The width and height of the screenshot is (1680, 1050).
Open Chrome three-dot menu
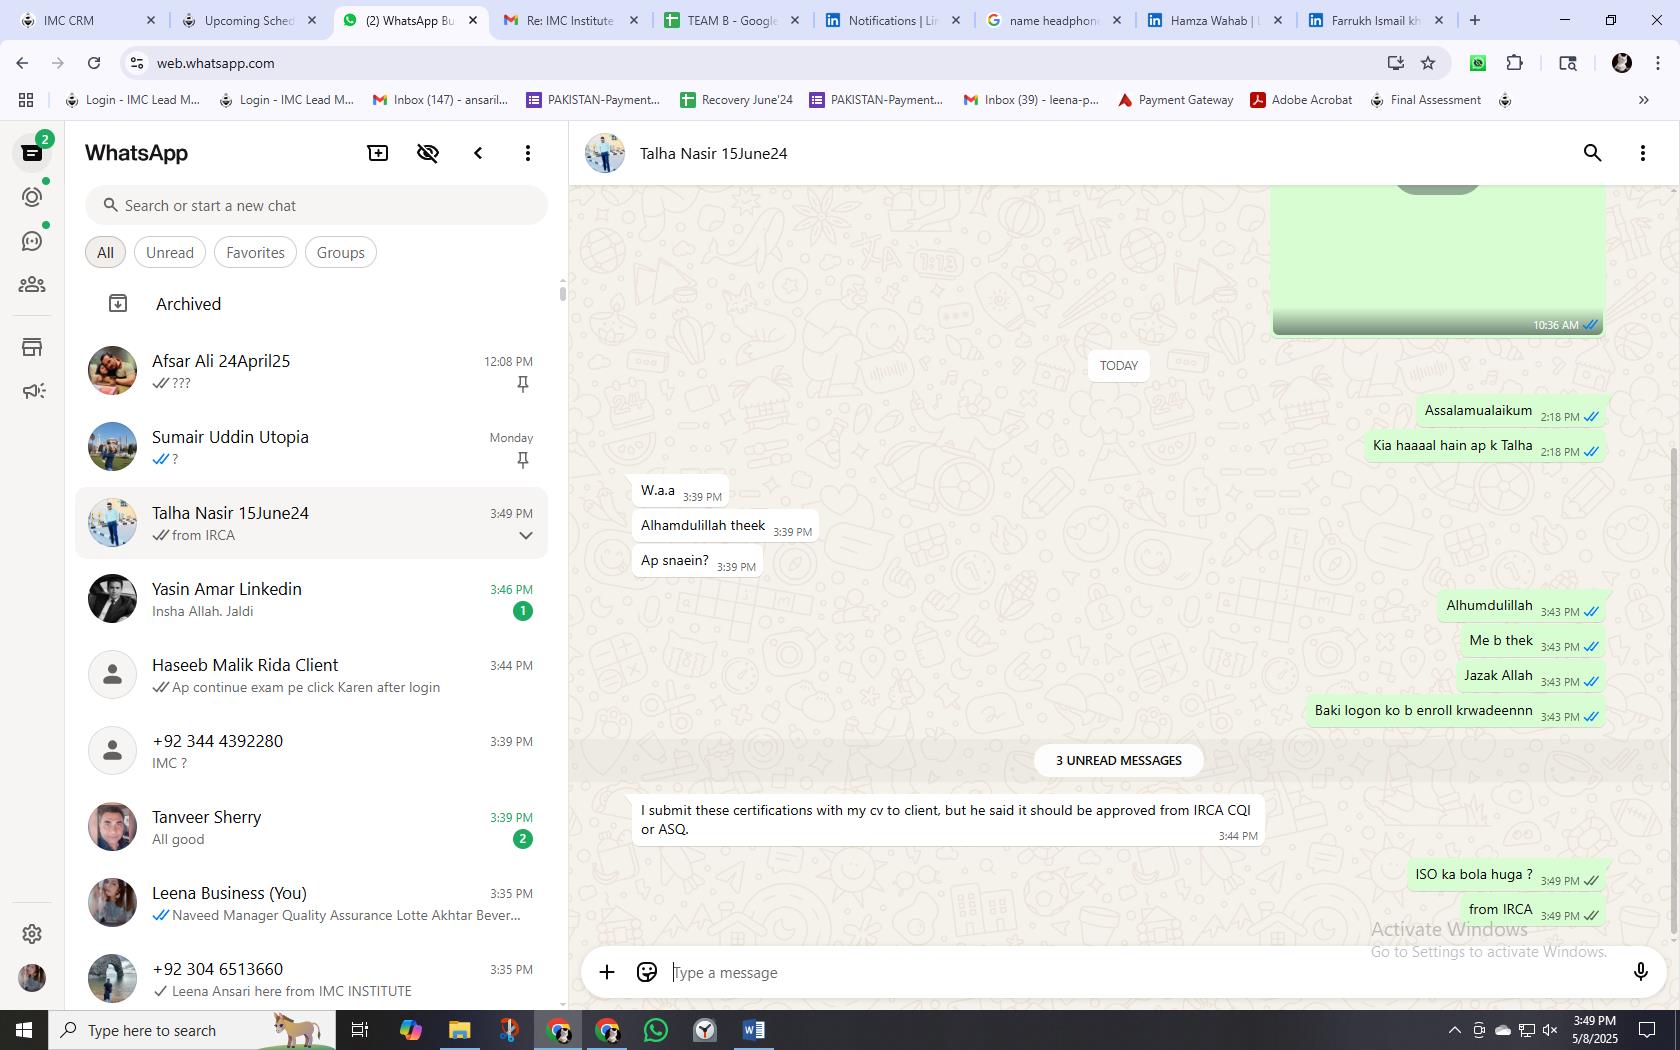coord(1659,63)
